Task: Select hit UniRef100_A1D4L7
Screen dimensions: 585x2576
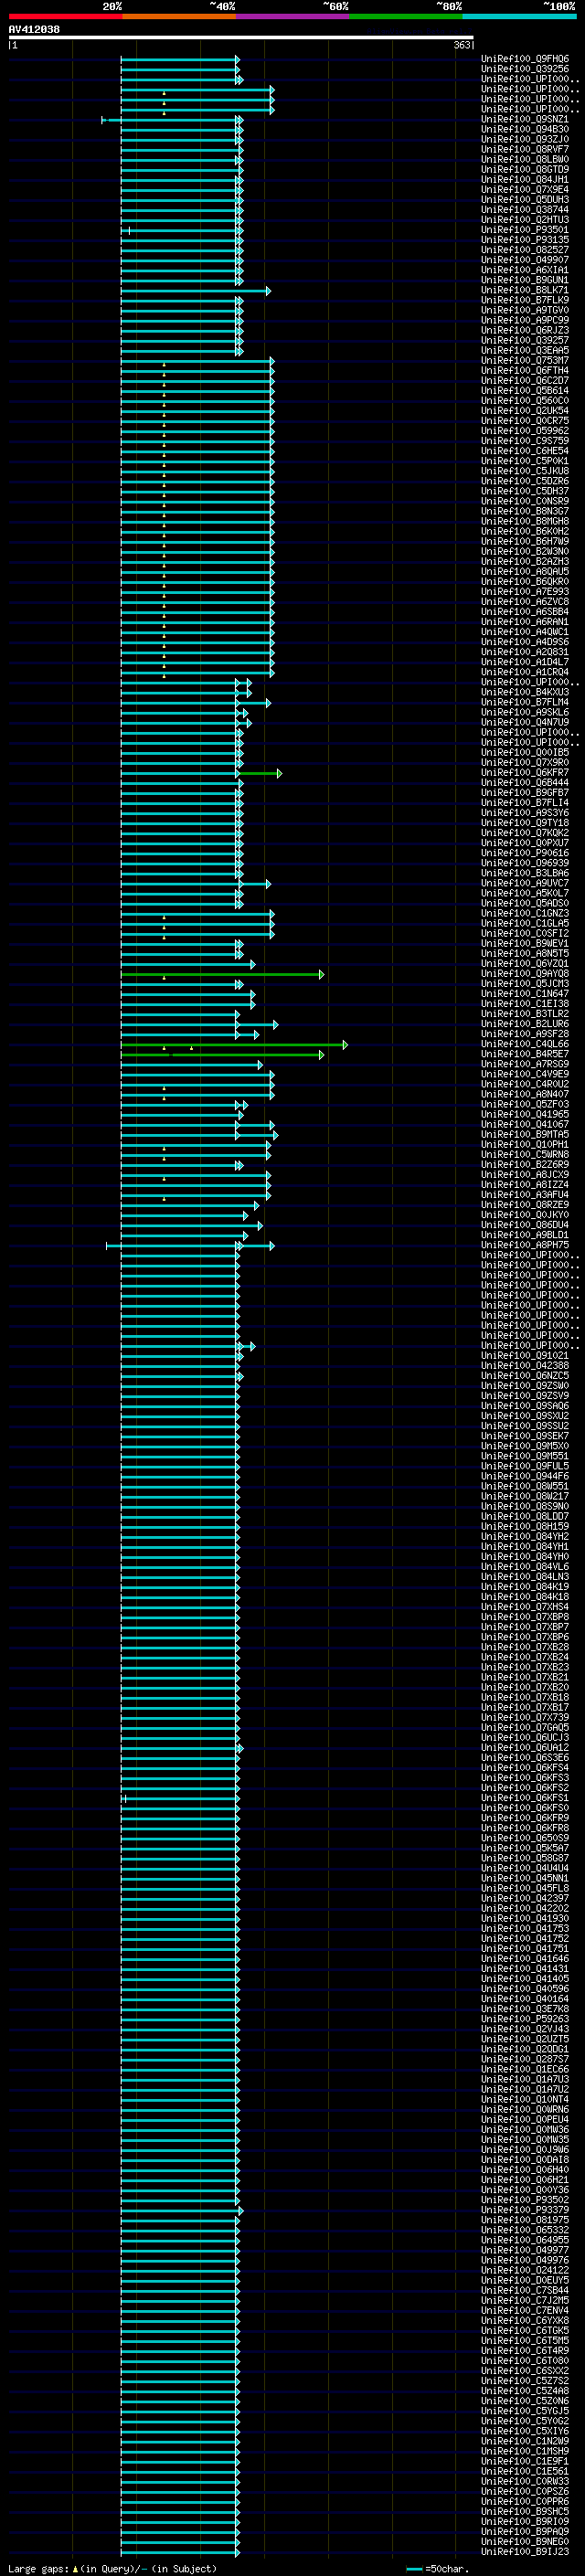Action: (525, 662)
